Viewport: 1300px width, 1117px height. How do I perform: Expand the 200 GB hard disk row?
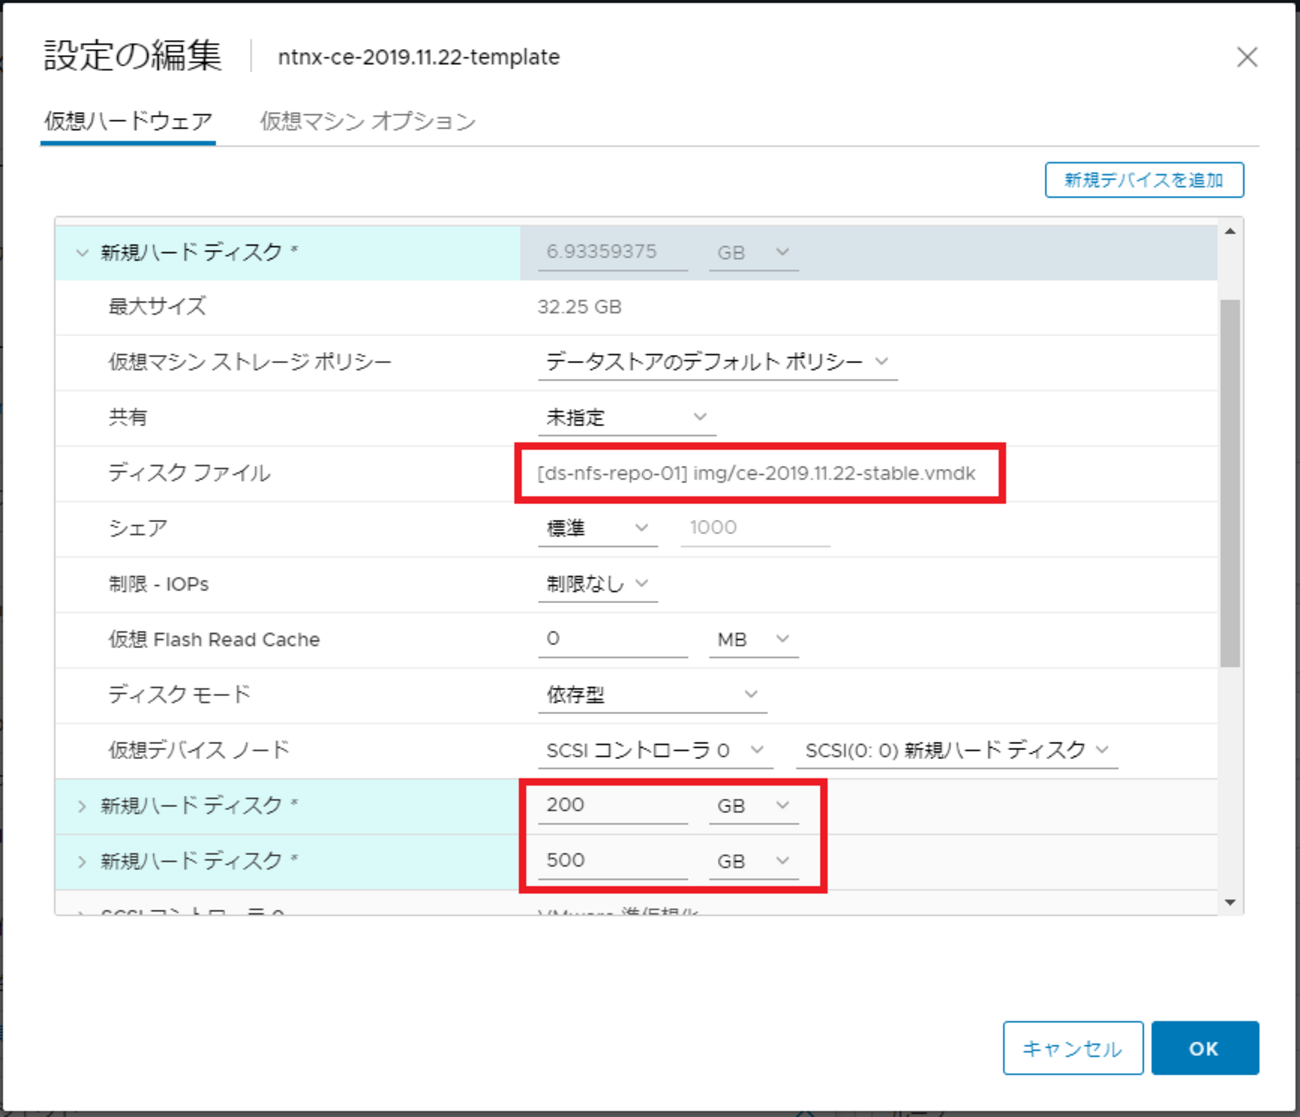coord(82,806)
